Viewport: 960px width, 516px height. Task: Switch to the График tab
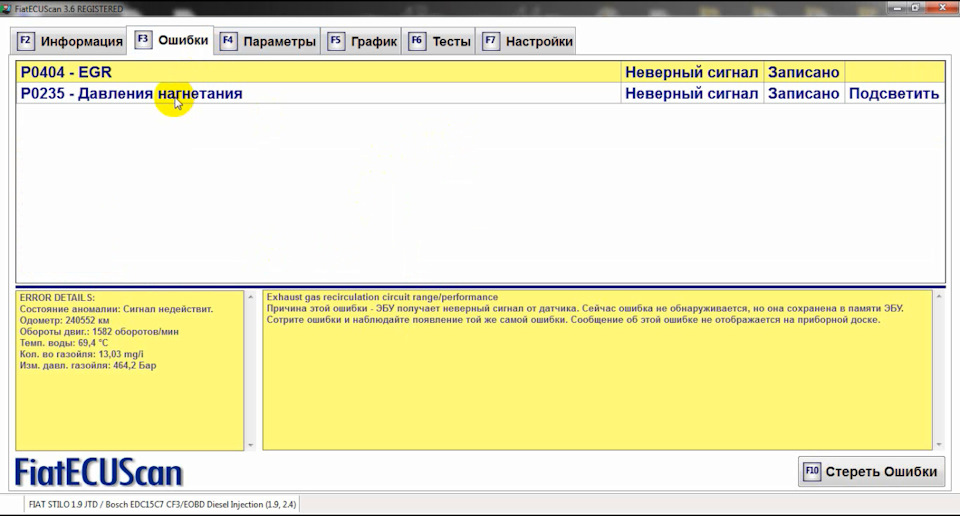coord(362,41)
